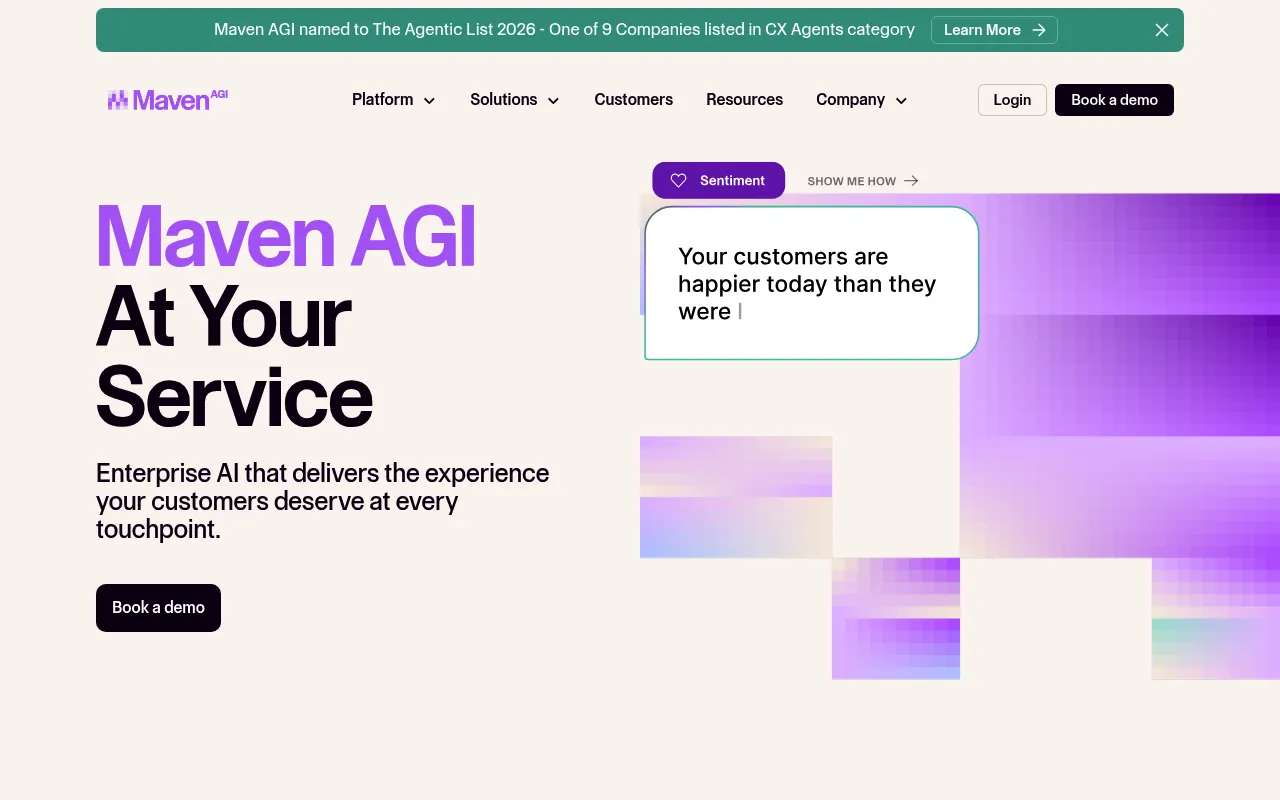This screenshot has height=800, width=1280.
Task: Click the banner text about Agentic List 2026
Action: click(564, 30)
